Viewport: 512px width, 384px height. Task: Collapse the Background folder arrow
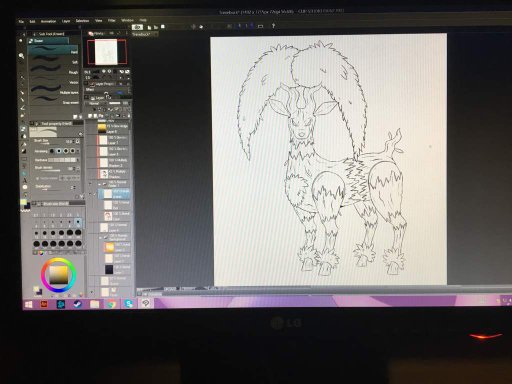click(x=101, y=237)
